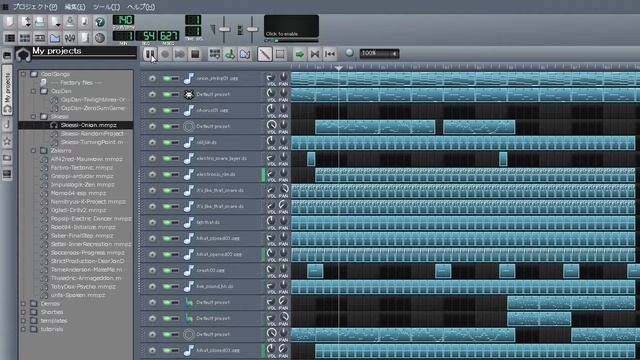This screenshot has height=360, width=640.
Task: Mute the hihat_opened03.ogg track
Action: point(167,254)
